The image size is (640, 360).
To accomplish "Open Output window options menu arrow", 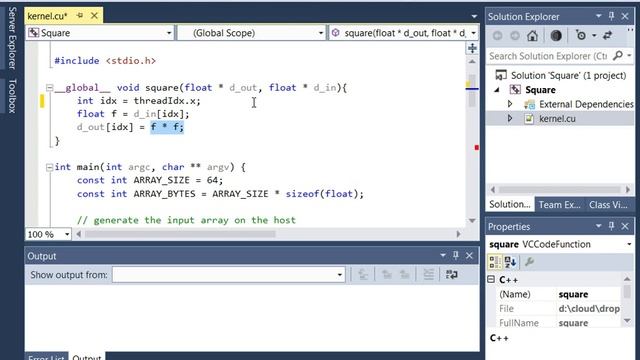I will (x=443, y=256).
